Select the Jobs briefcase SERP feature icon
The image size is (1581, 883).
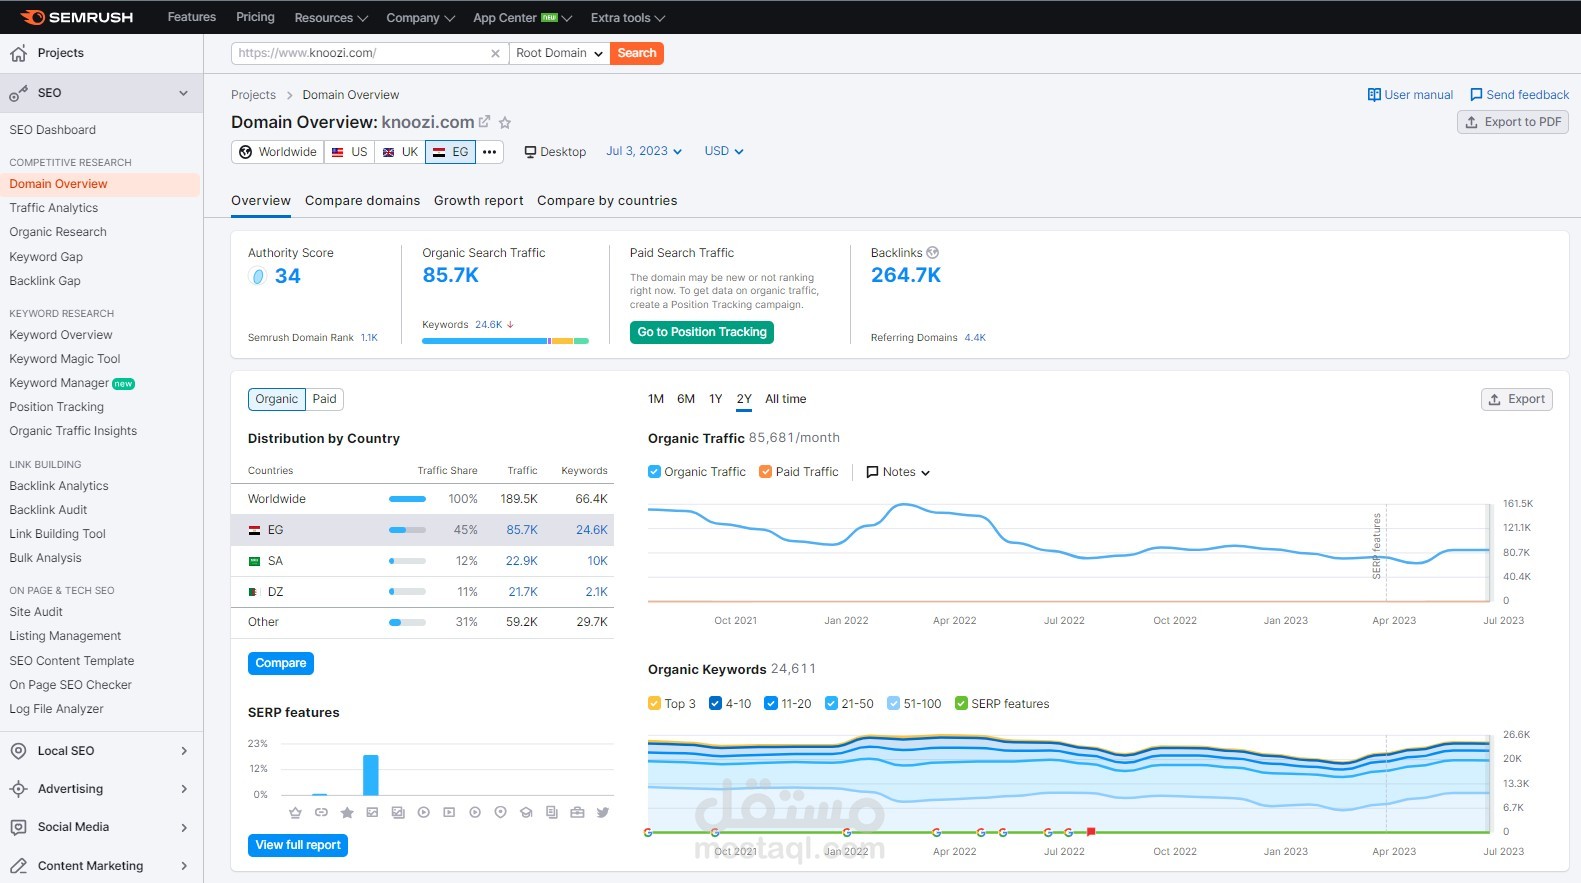[x=577, y=813]
